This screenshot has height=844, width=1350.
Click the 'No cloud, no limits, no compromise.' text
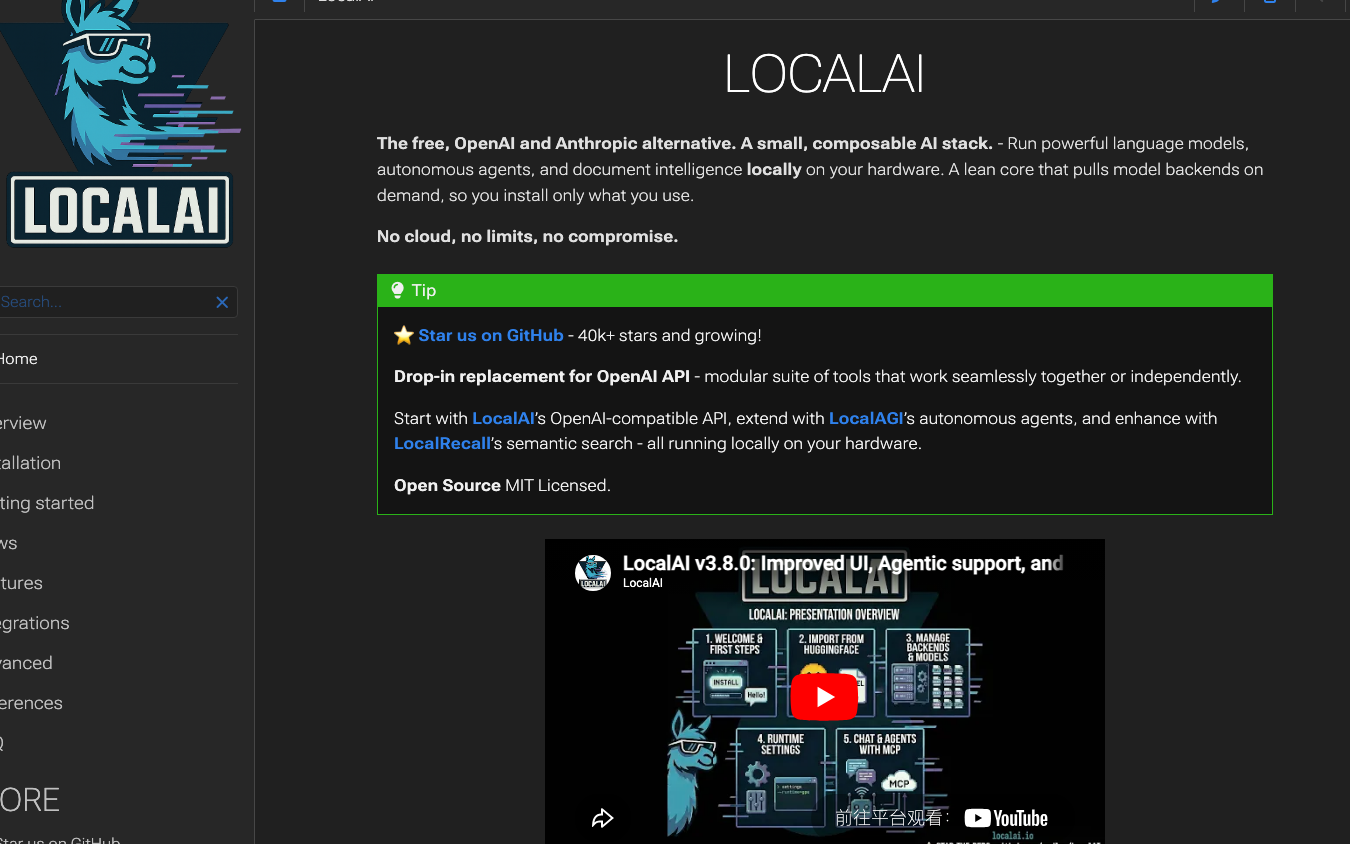[x=527, y=236]
